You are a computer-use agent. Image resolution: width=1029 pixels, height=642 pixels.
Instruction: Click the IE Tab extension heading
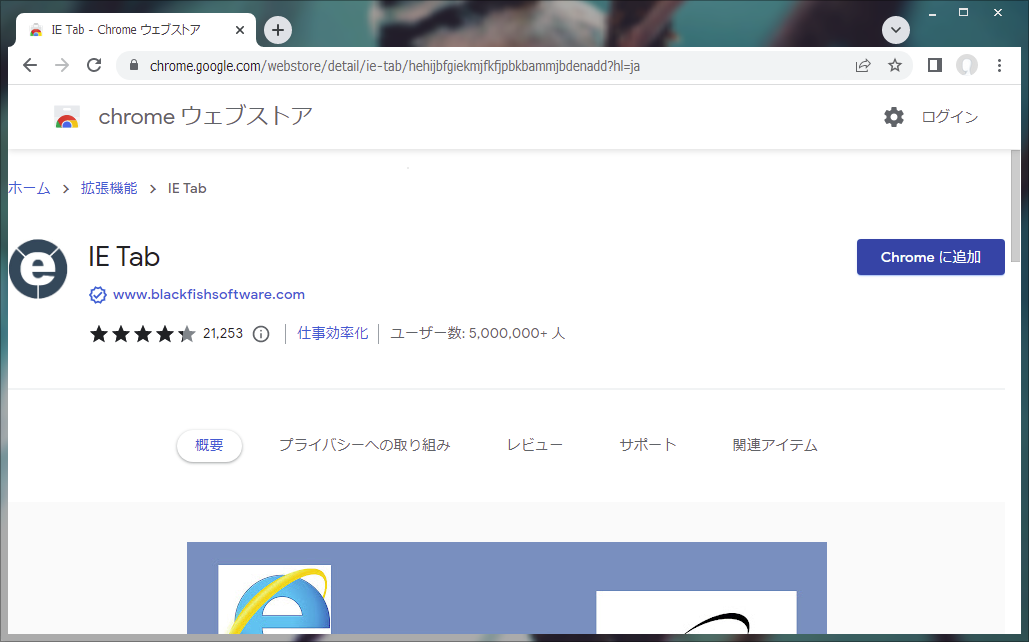click(x=124, y=257)
